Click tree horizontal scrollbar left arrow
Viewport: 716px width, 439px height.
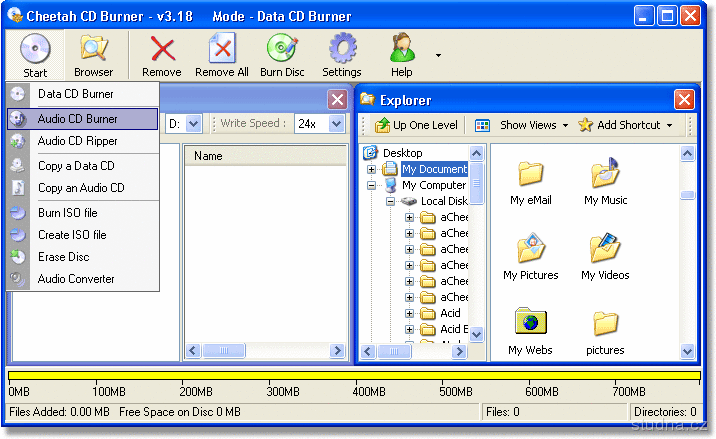click(x=369, y=351)
